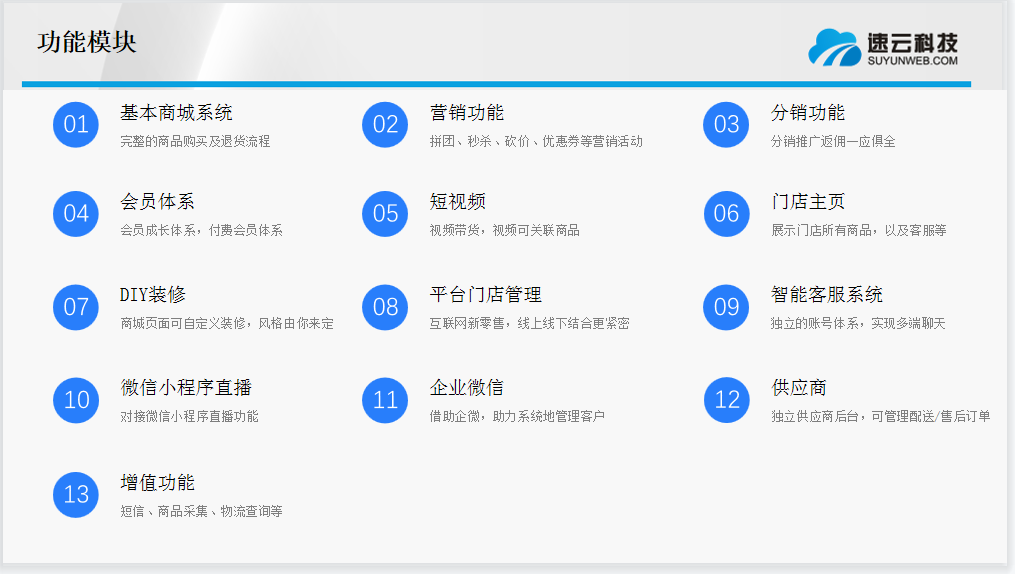Click the 短信、商品采集 description line
The image size is (1015, 574).
point(201,511)
